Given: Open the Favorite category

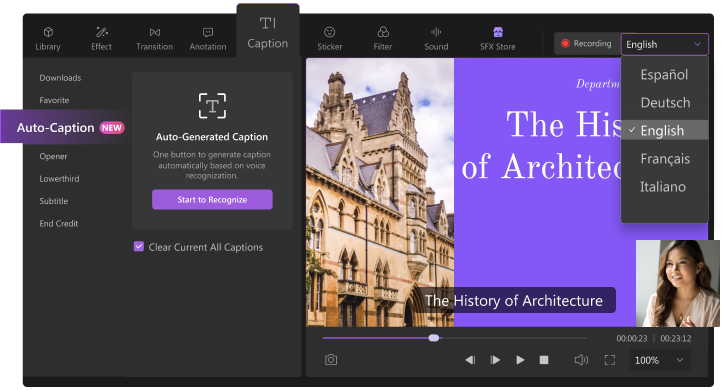Looking at the screenshot, I should [x=54, y=100].
